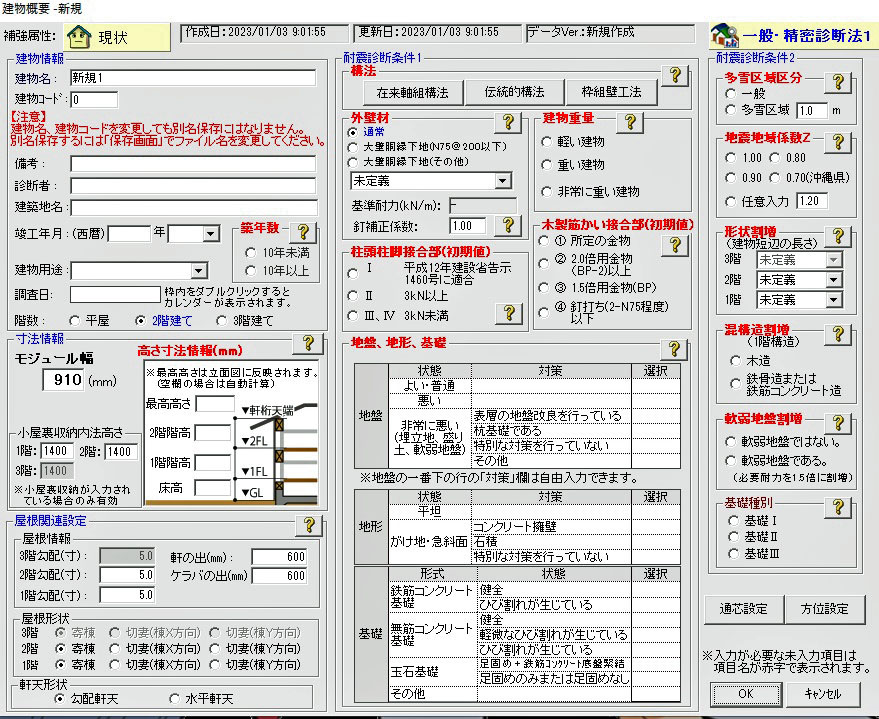The image size is (879, 719).
Task: Open help for 多雪区域区分
Action: 835,82
